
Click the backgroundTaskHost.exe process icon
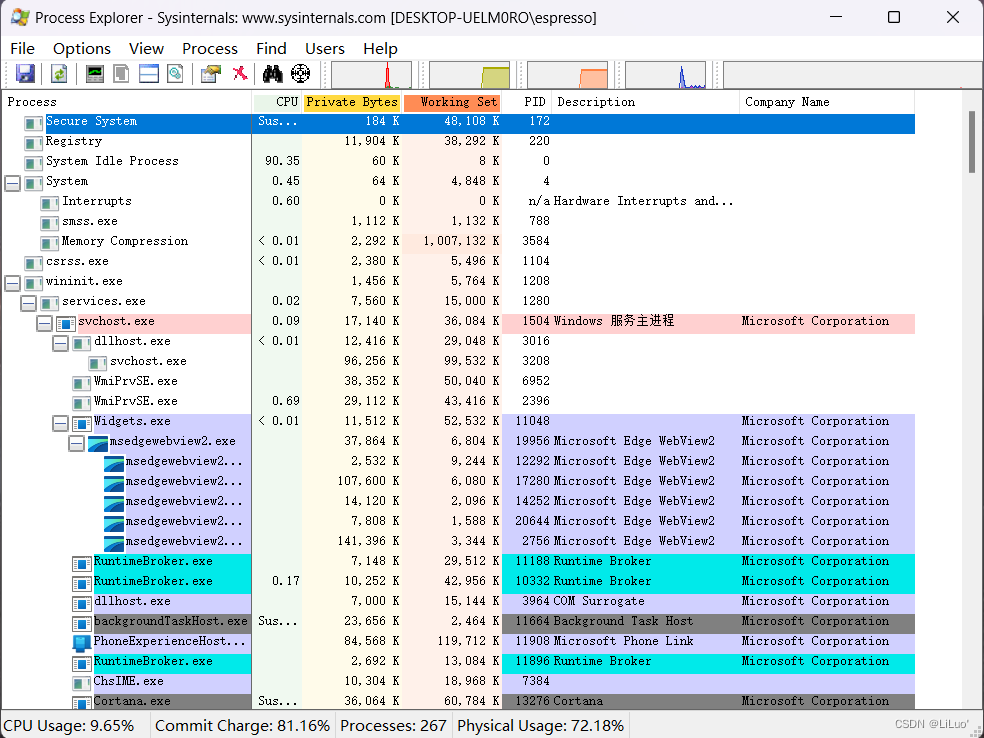coord(82,623)
